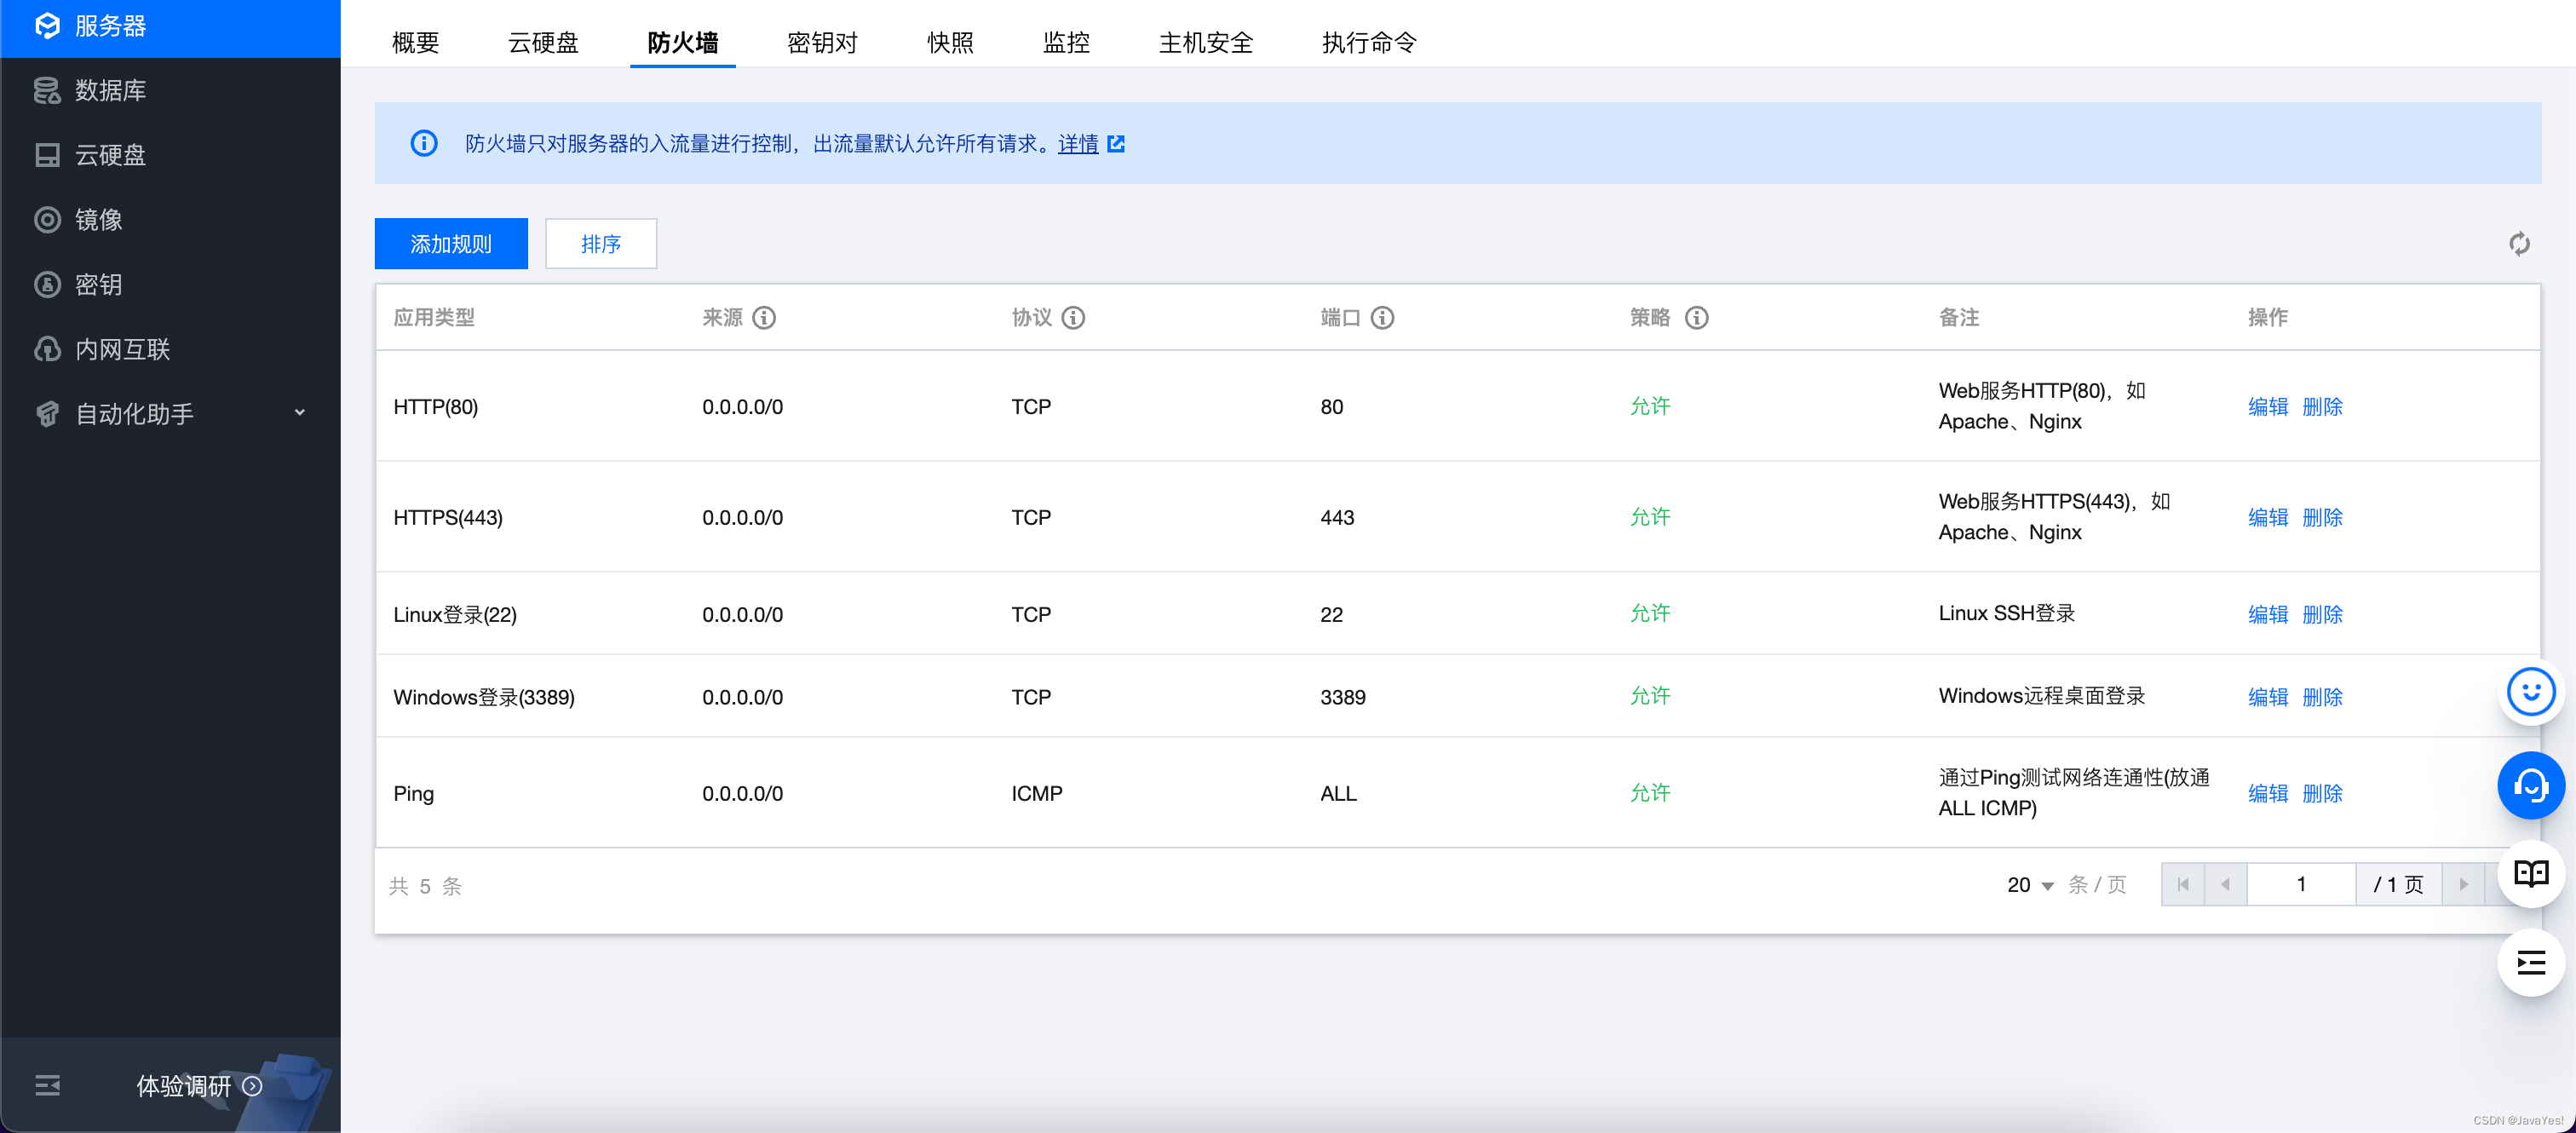Screen dimensions: 2576x1133
Task: Delete the Ping rule
Action: (2322, 794)
